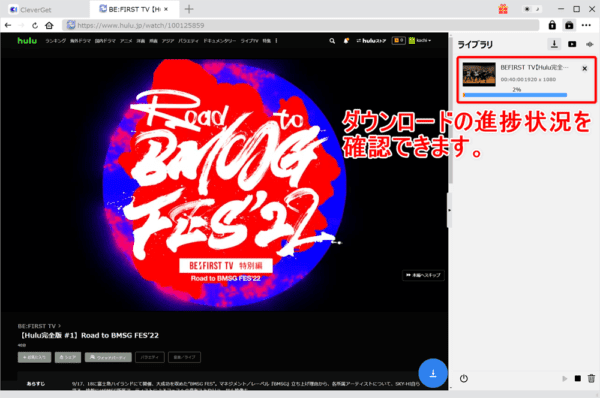Open a new tab with plus icon
The height and width of the screenshot is (398, 600).
[189, 9]
